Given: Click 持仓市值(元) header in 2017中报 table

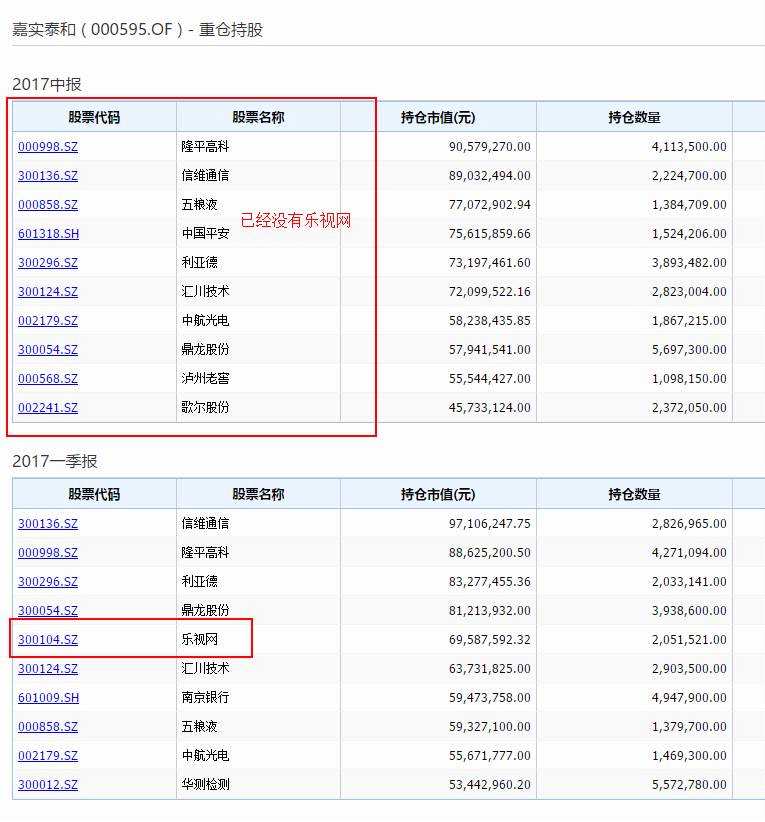Looking at the screenshot, I should pos(438,117).
